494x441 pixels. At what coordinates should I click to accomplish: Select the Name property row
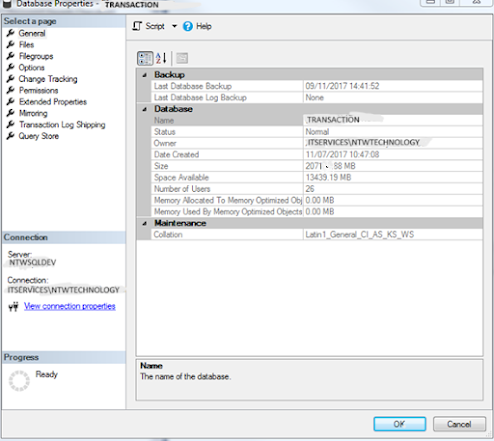pyautogui.click(x=317, y=120)
